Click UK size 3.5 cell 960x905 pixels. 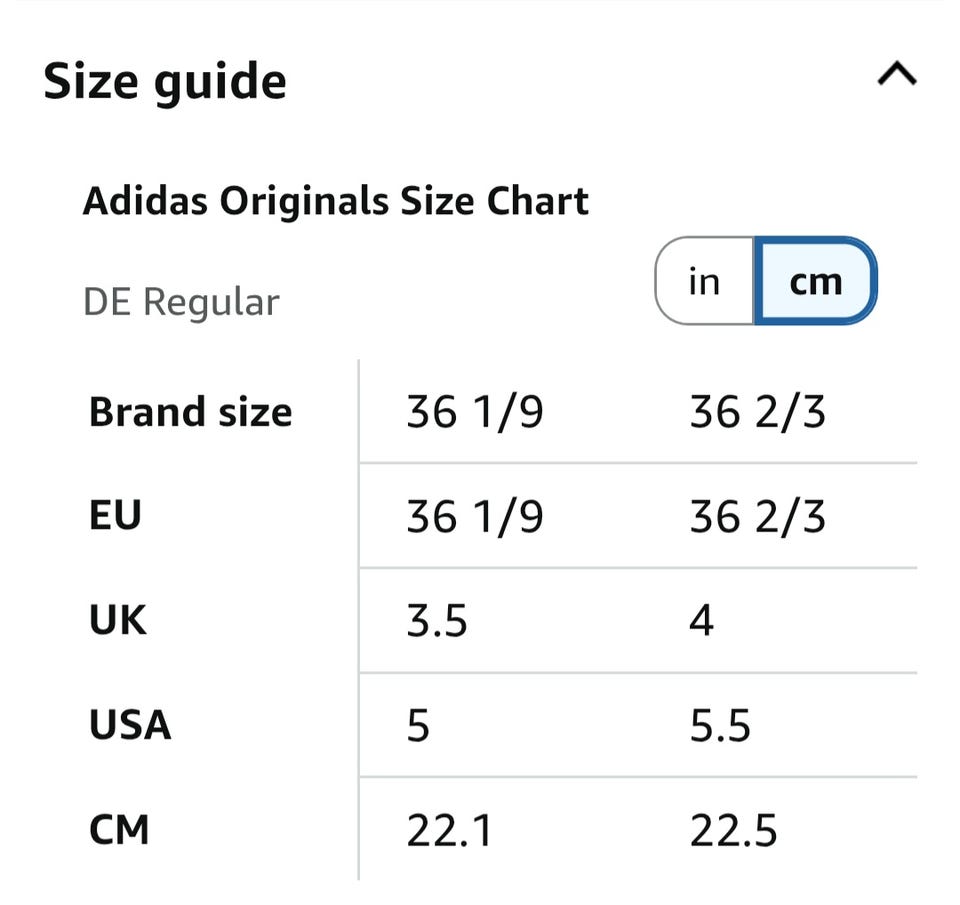437,621
